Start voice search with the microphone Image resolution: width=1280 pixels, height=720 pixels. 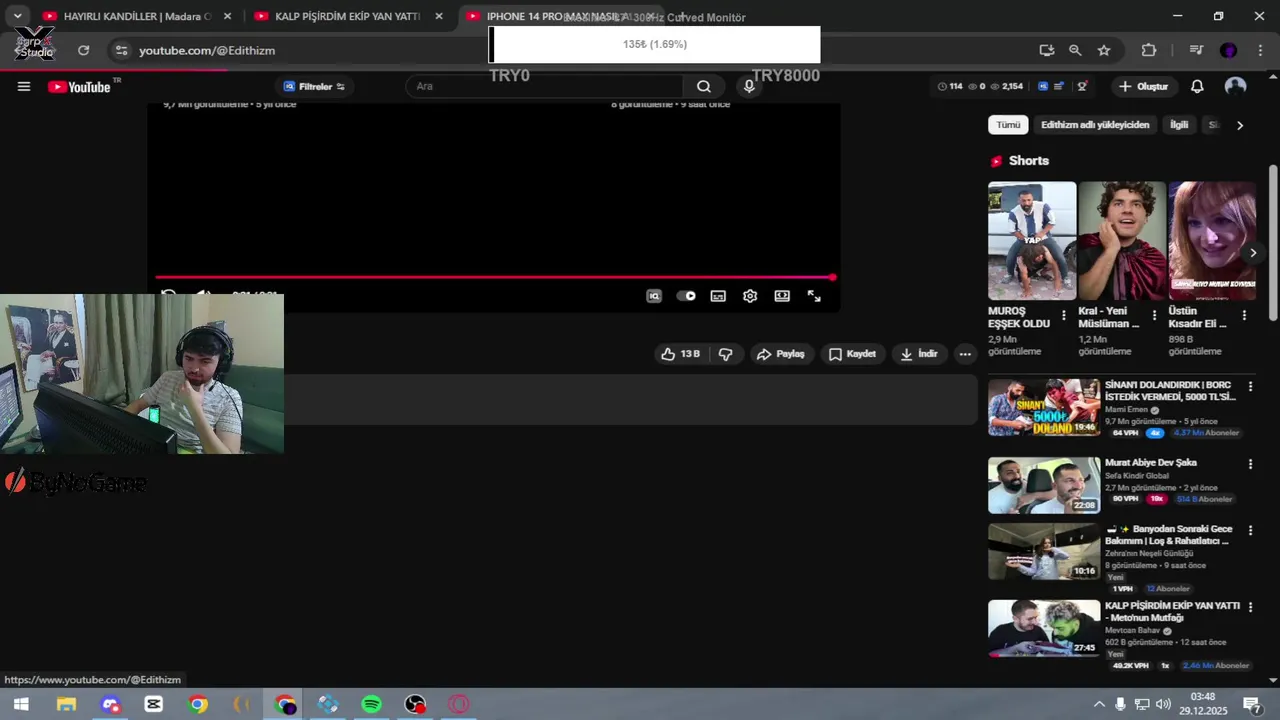point(749,86)
